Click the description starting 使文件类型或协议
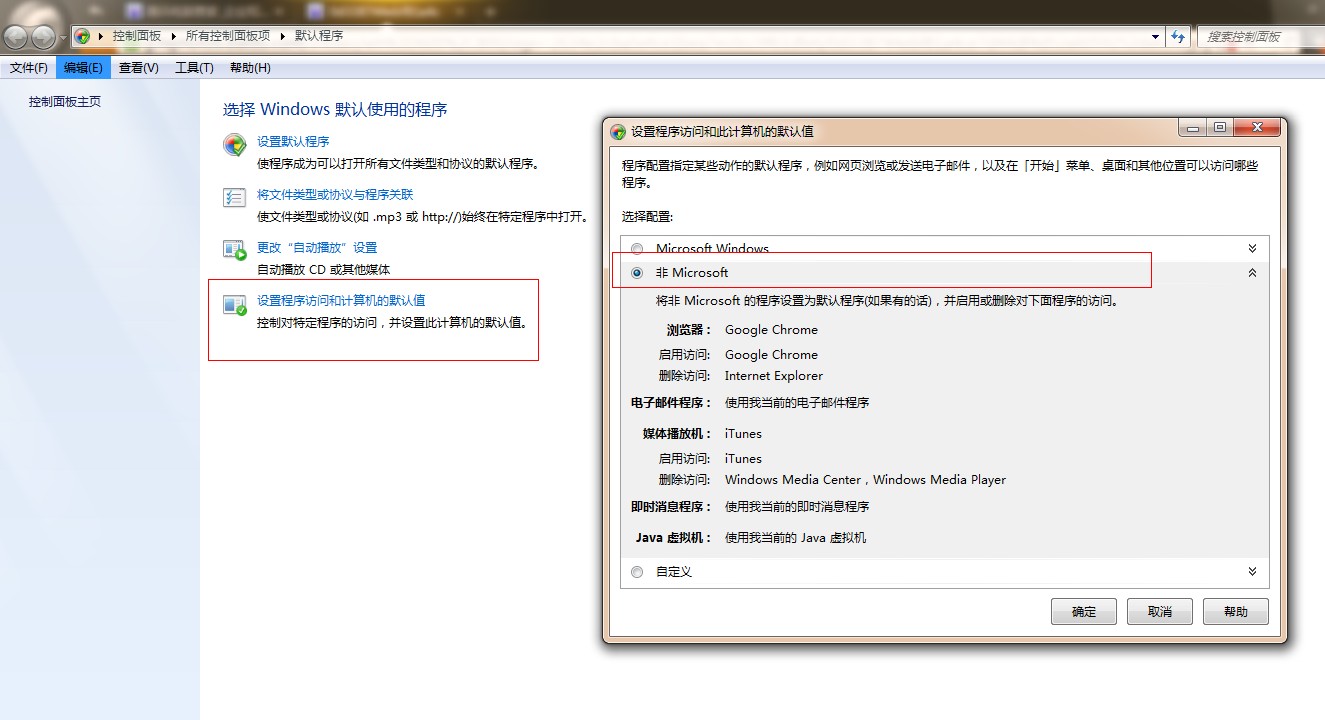Screen dimensions: 1325x720 (422, 217)
